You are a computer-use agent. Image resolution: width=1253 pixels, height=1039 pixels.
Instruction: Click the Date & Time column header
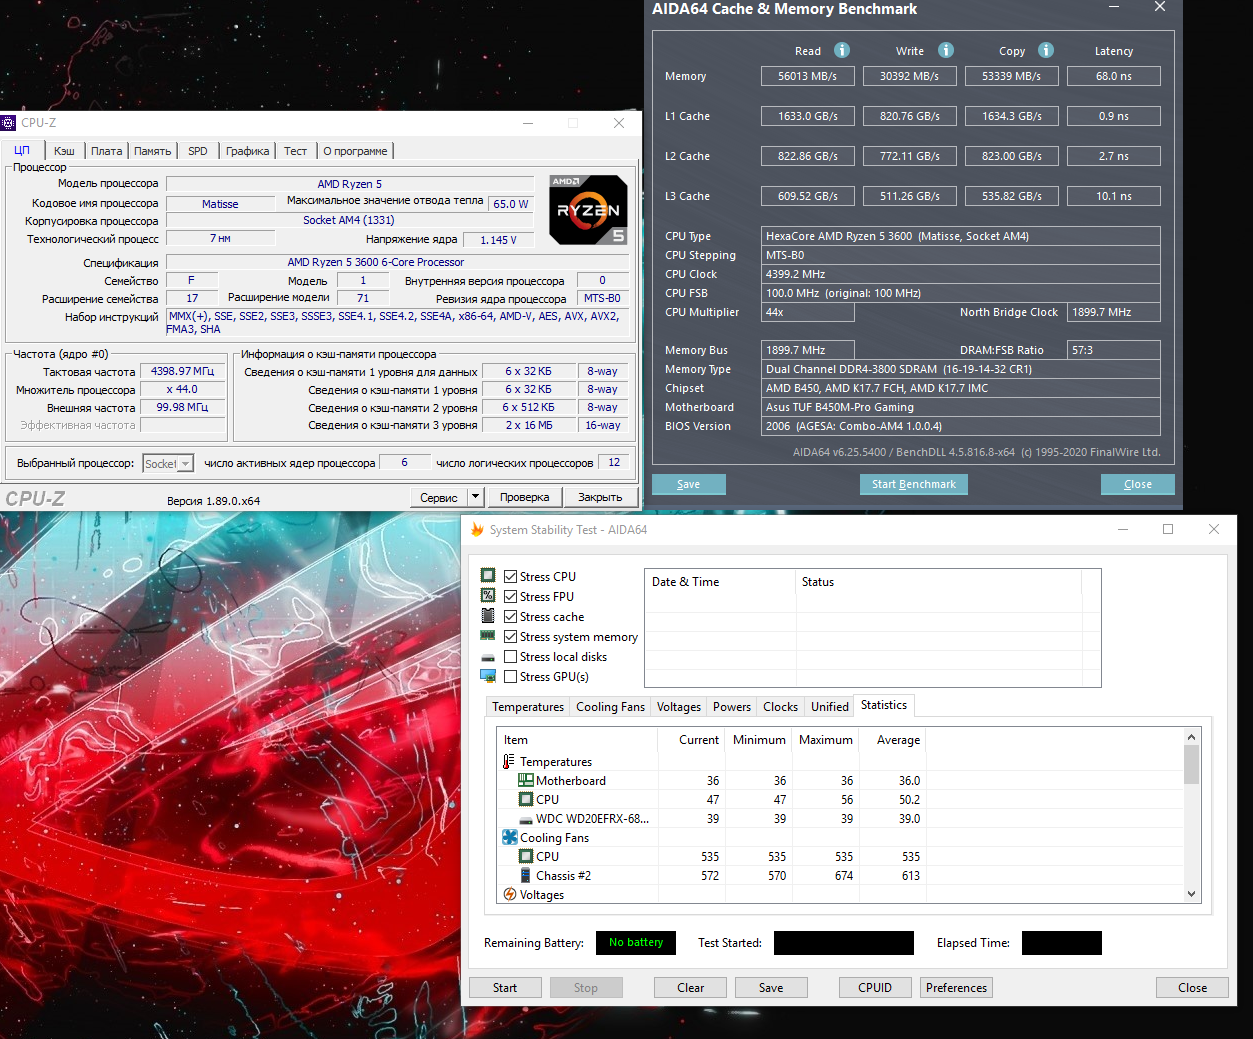click(720, 582)
